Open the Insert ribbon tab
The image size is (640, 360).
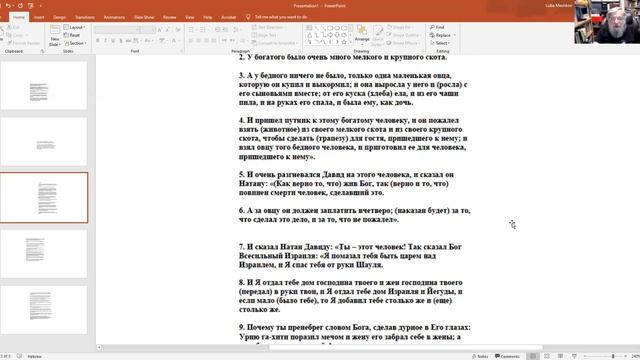[x=39, y=17]
